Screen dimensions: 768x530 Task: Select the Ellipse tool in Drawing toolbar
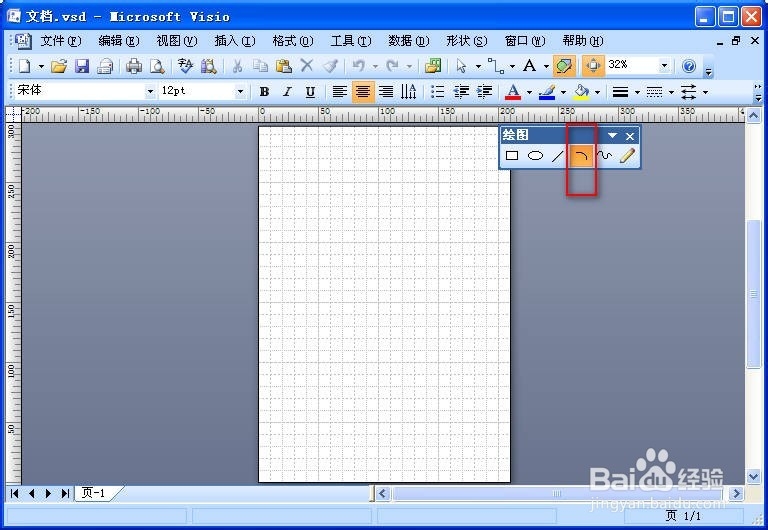click(535, 156)
